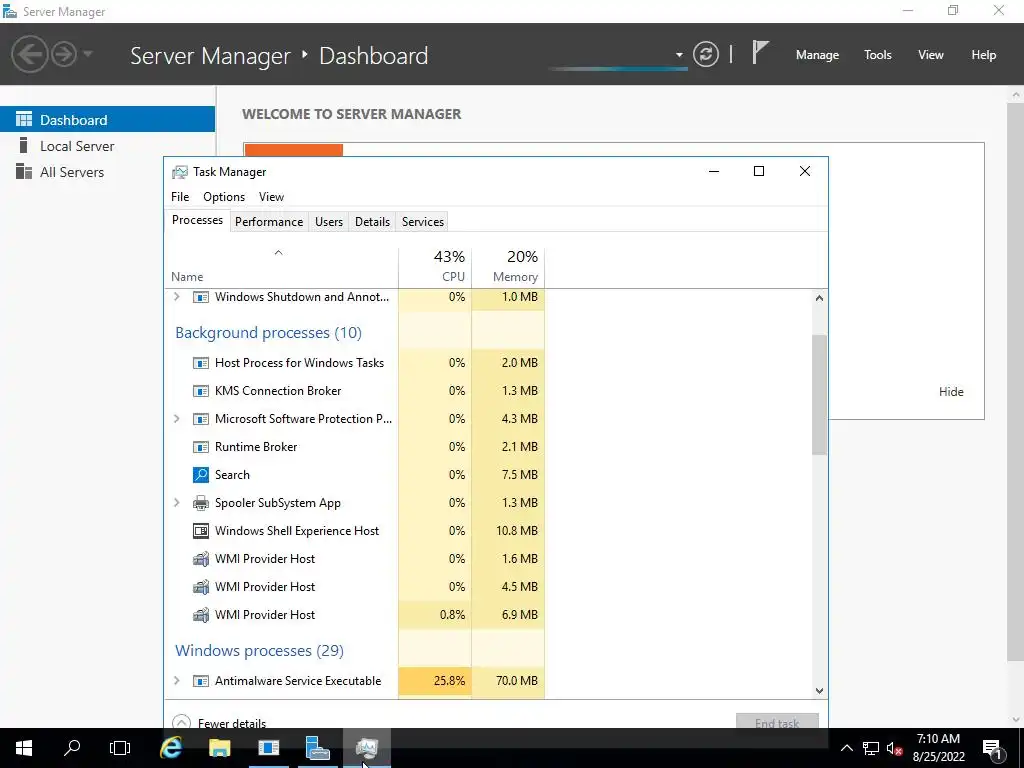Screen dimensions: 1024x768
Task: Open File Explorer from taskbar
Action: pos(219,748)
